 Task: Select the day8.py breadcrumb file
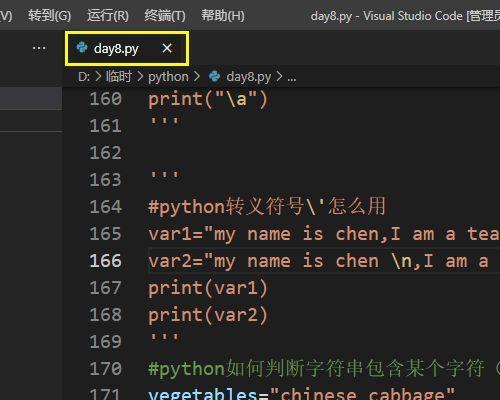coord(249,77)
